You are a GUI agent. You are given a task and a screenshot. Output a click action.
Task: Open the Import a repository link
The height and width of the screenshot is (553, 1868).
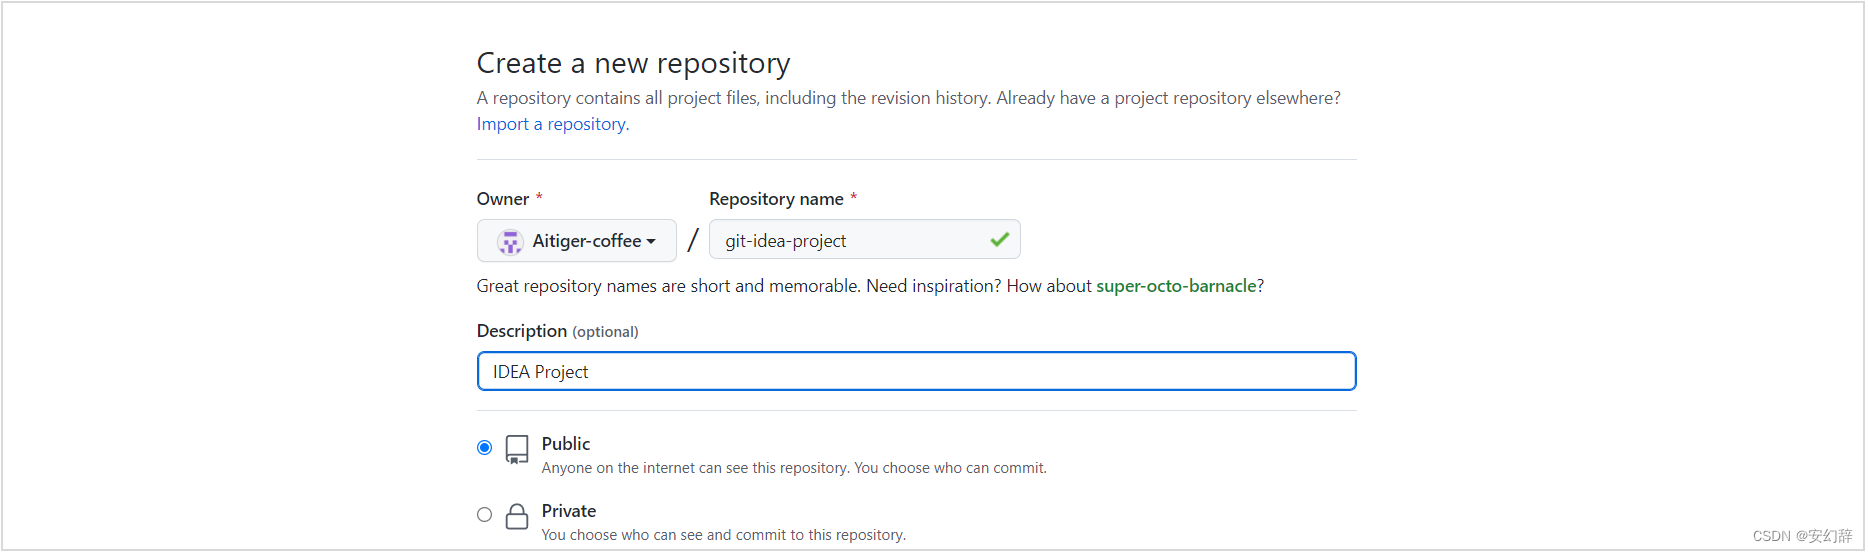click(553, 124)
